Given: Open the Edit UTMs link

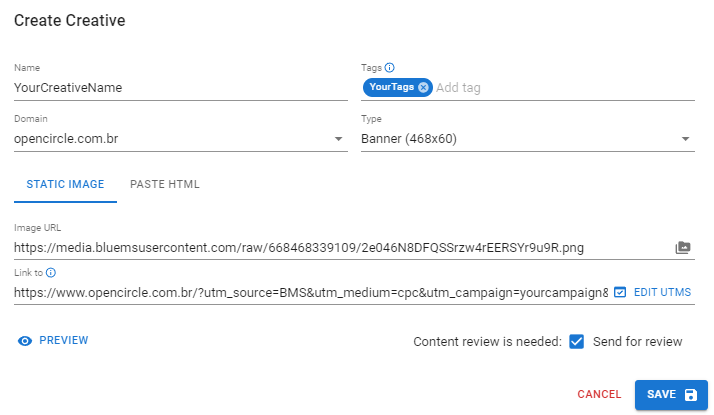Looking at the screenshot, I should click(662, 292).
